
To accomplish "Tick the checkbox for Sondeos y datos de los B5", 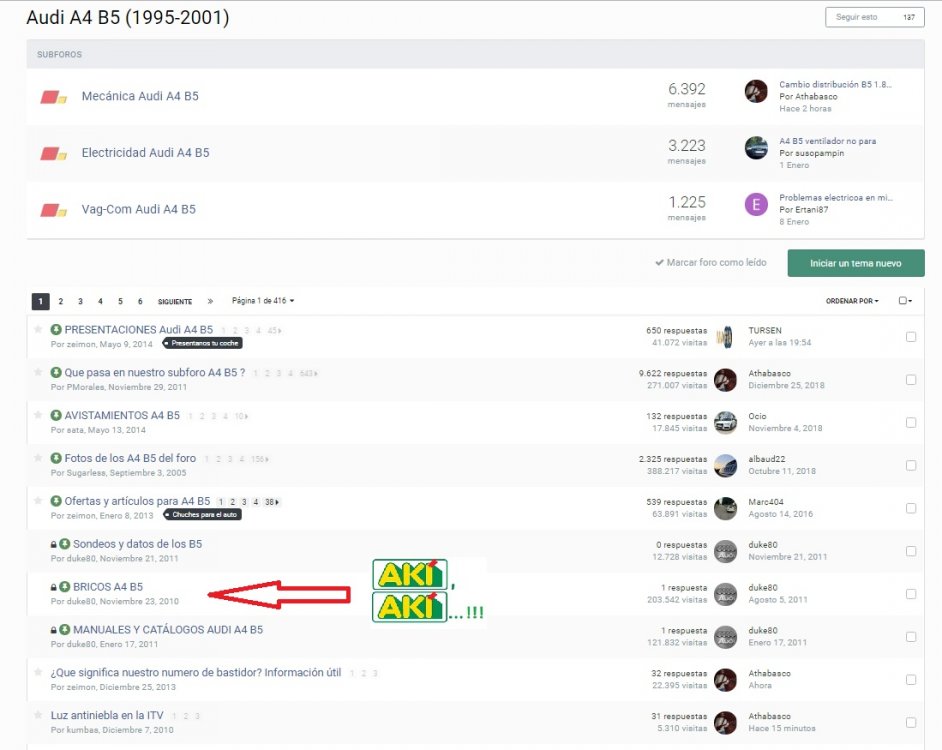I will pos(911,551).
